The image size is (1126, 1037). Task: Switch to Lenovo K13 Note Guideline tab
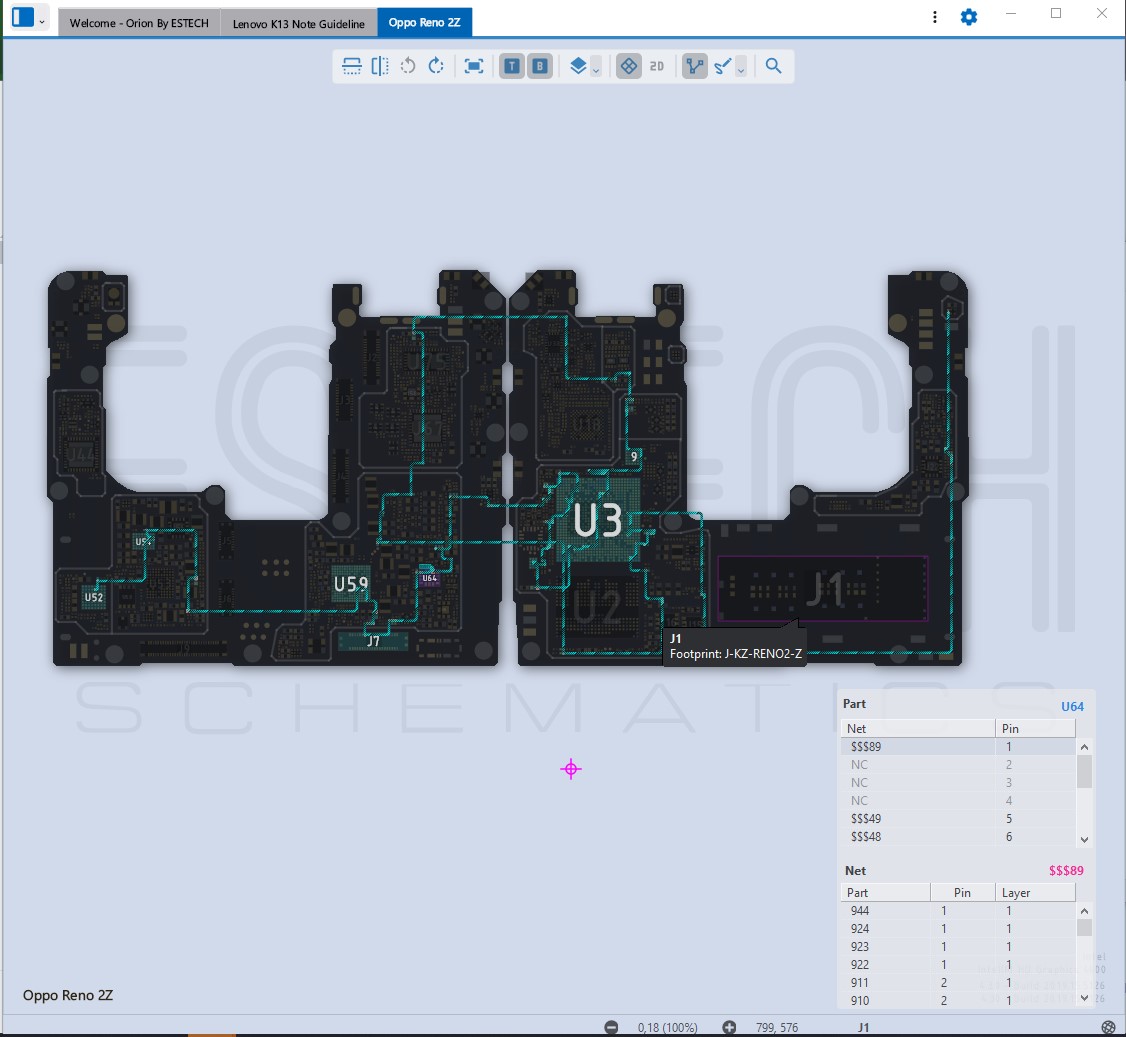[298, 23]
